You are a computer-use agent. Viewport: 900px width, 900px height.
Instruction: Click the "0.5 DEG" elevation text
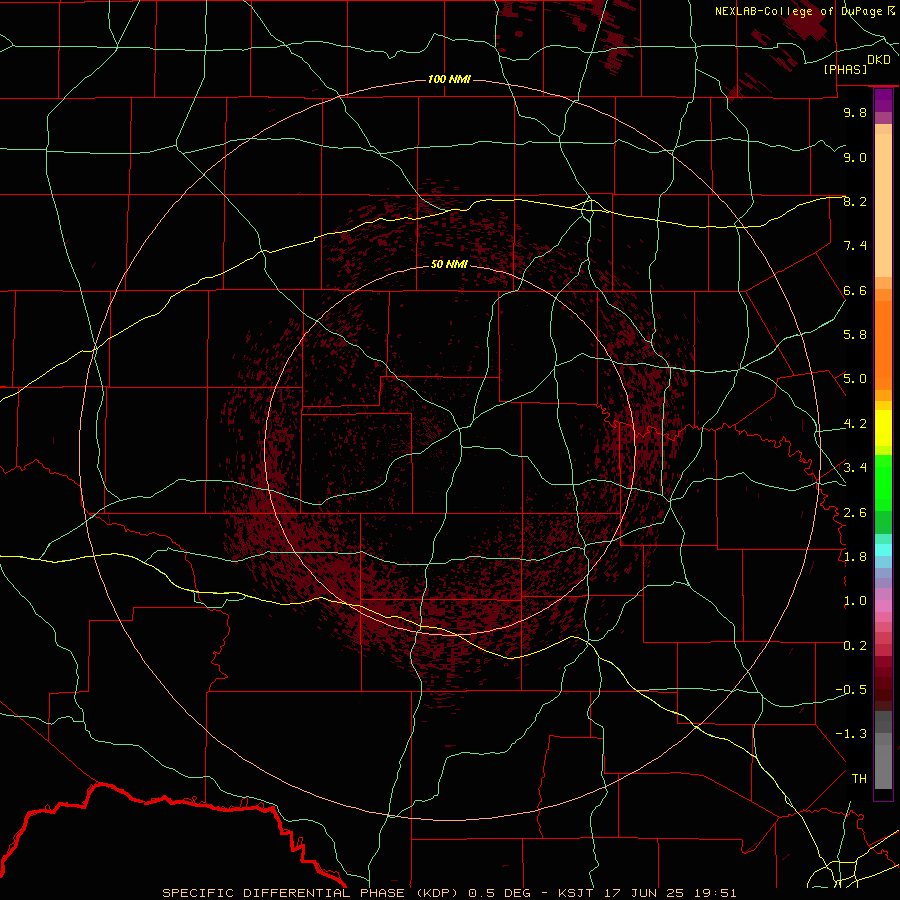pyautogui.click(x=501, y=893)
